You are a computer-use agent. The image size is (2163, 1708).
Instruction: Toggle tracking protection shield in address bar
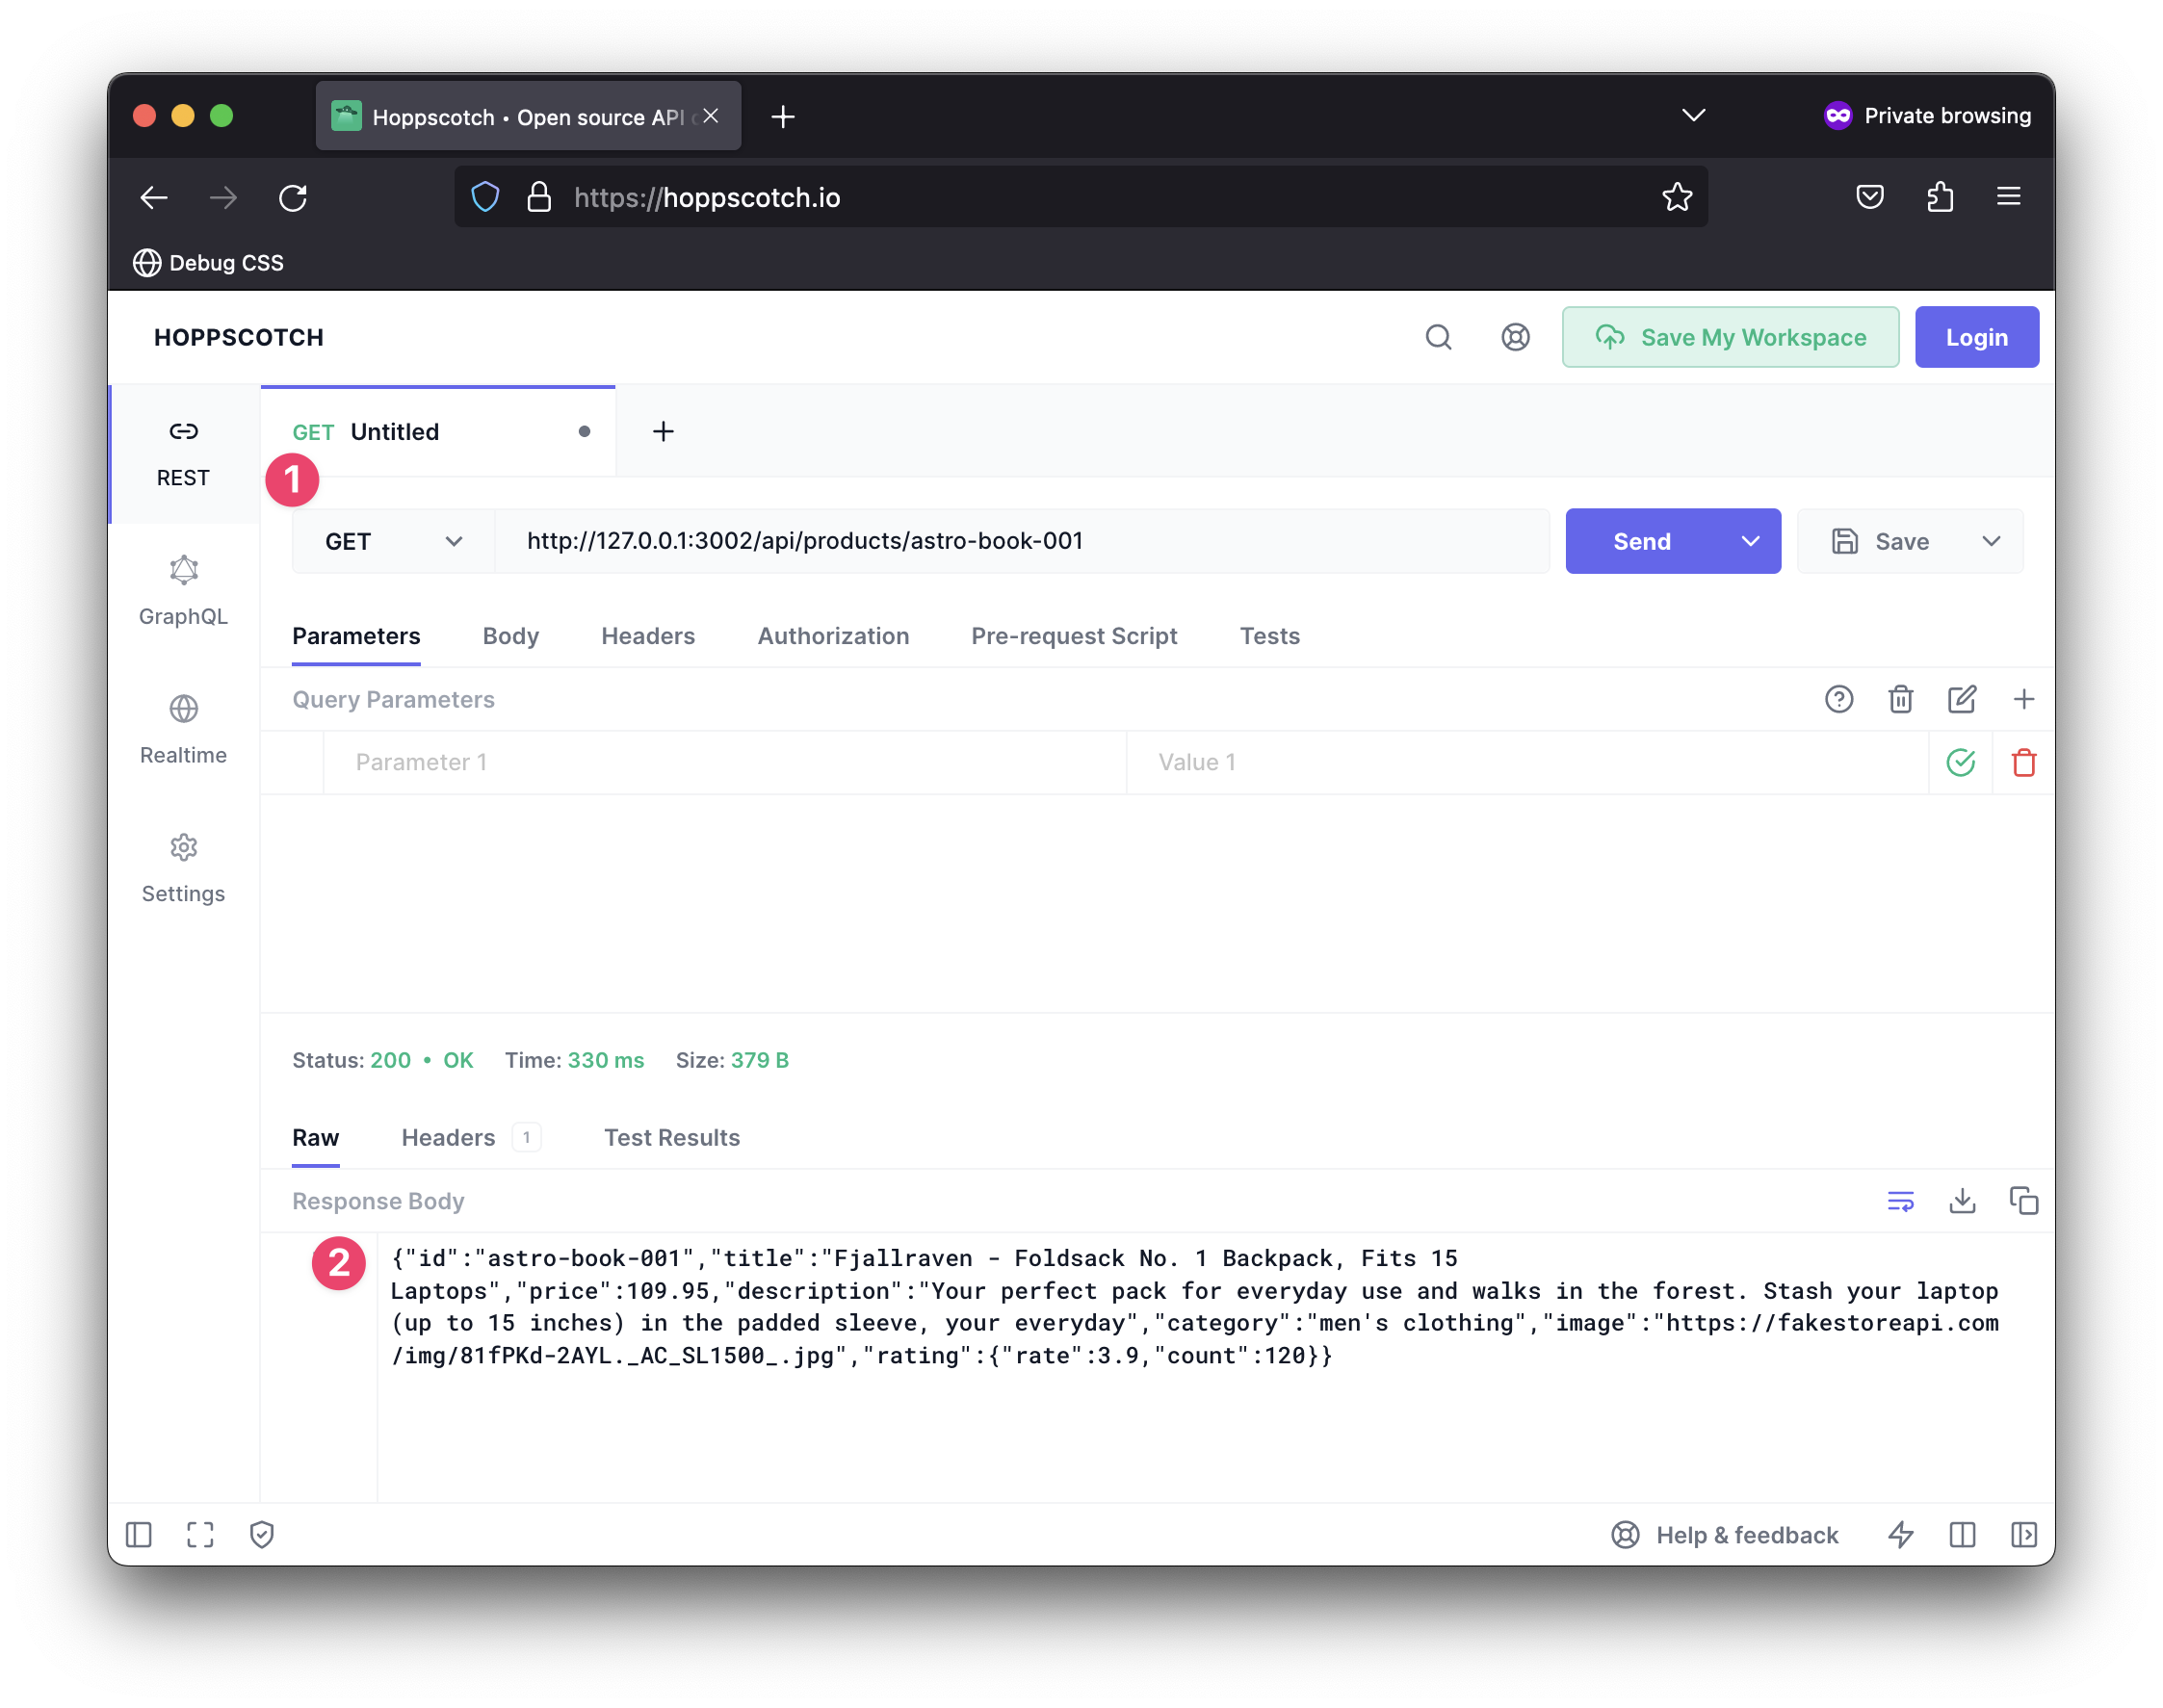tap(484, 197)
